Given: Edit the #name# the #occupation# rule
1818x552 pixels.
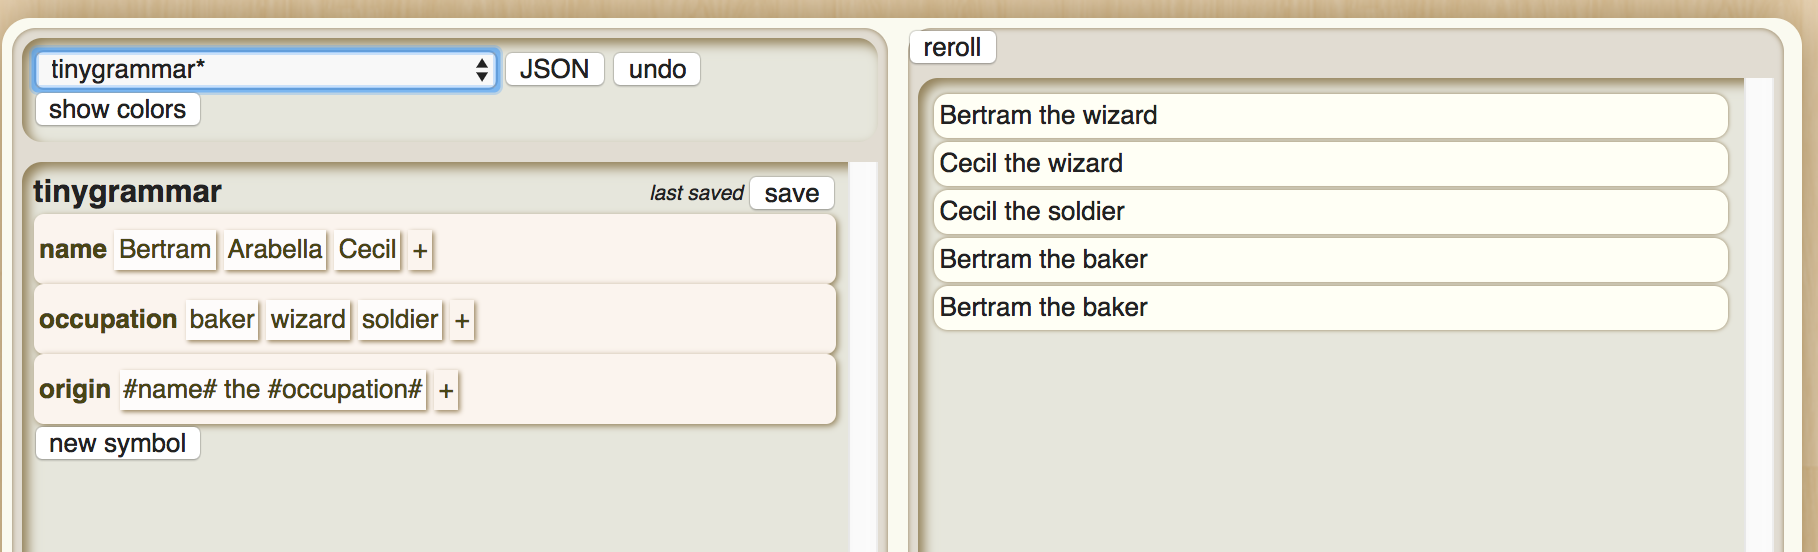Looking at the screenshot, I should [x=272, y=389].
